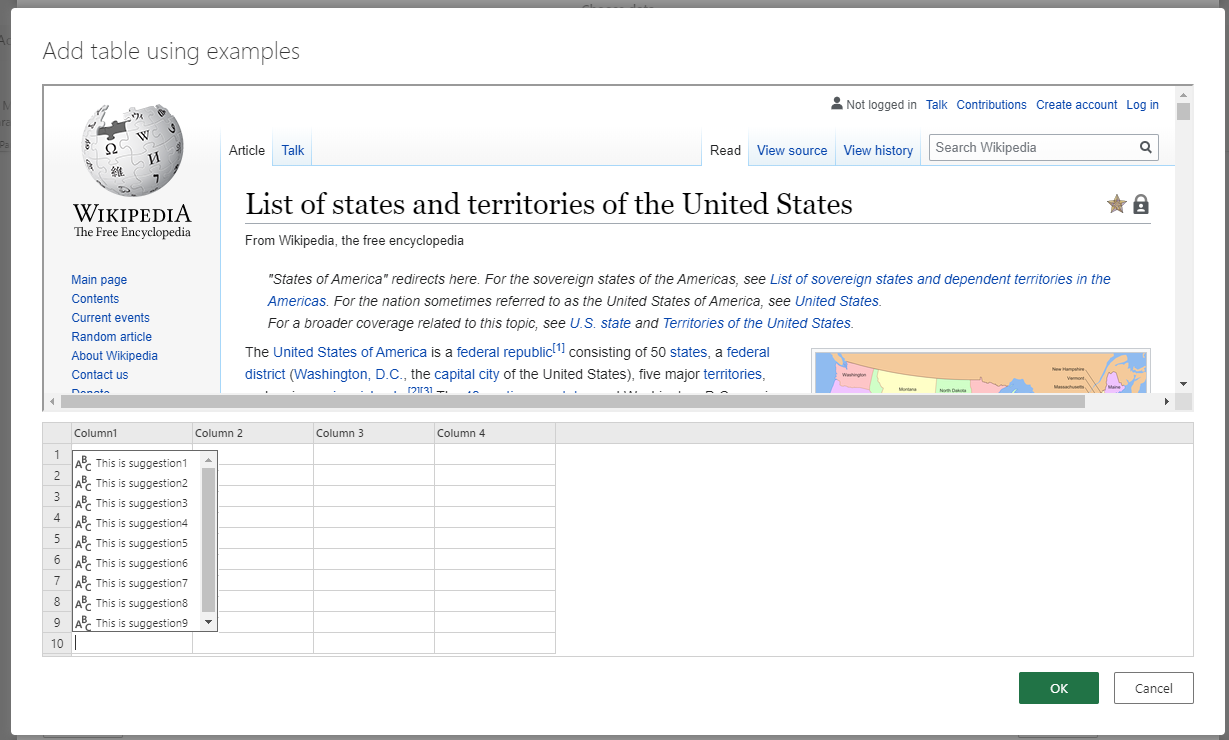1229x740 pixels.
Task: Click the green OK button
Action: [1058, 688]
